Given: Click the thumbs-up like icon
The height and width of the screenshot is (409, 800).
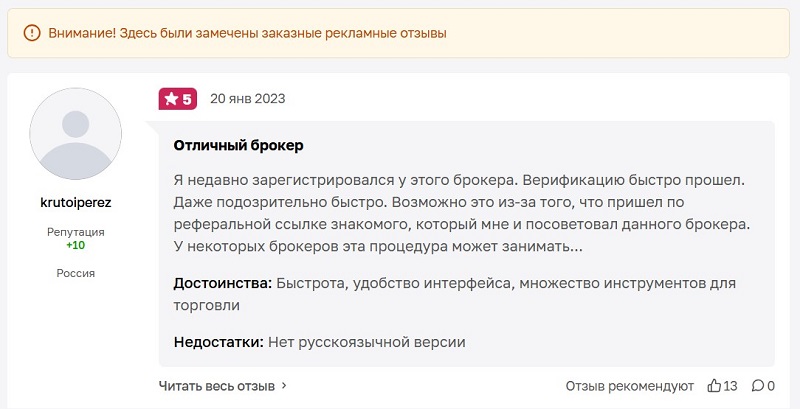Looking at the screenshot, I should click(x=713, y=385).
